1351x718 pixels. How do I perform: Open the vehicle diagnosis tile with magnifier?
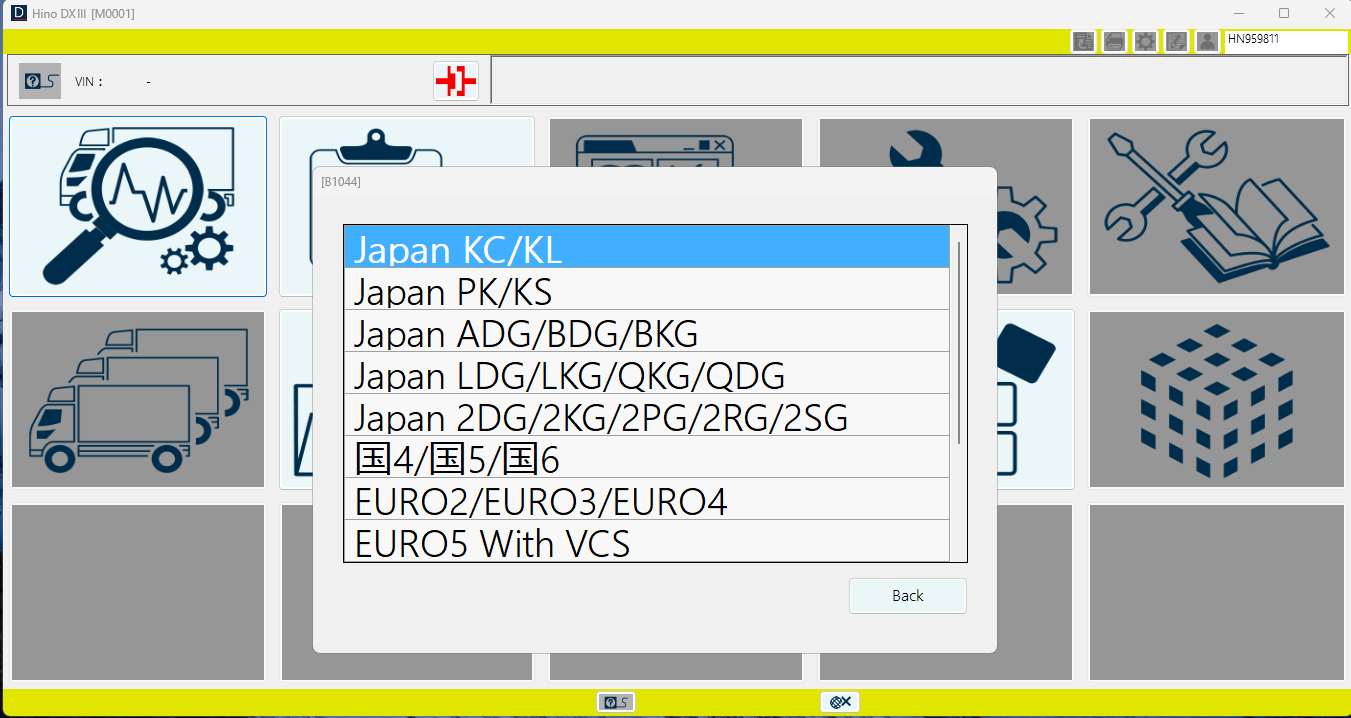pos(138,207)
